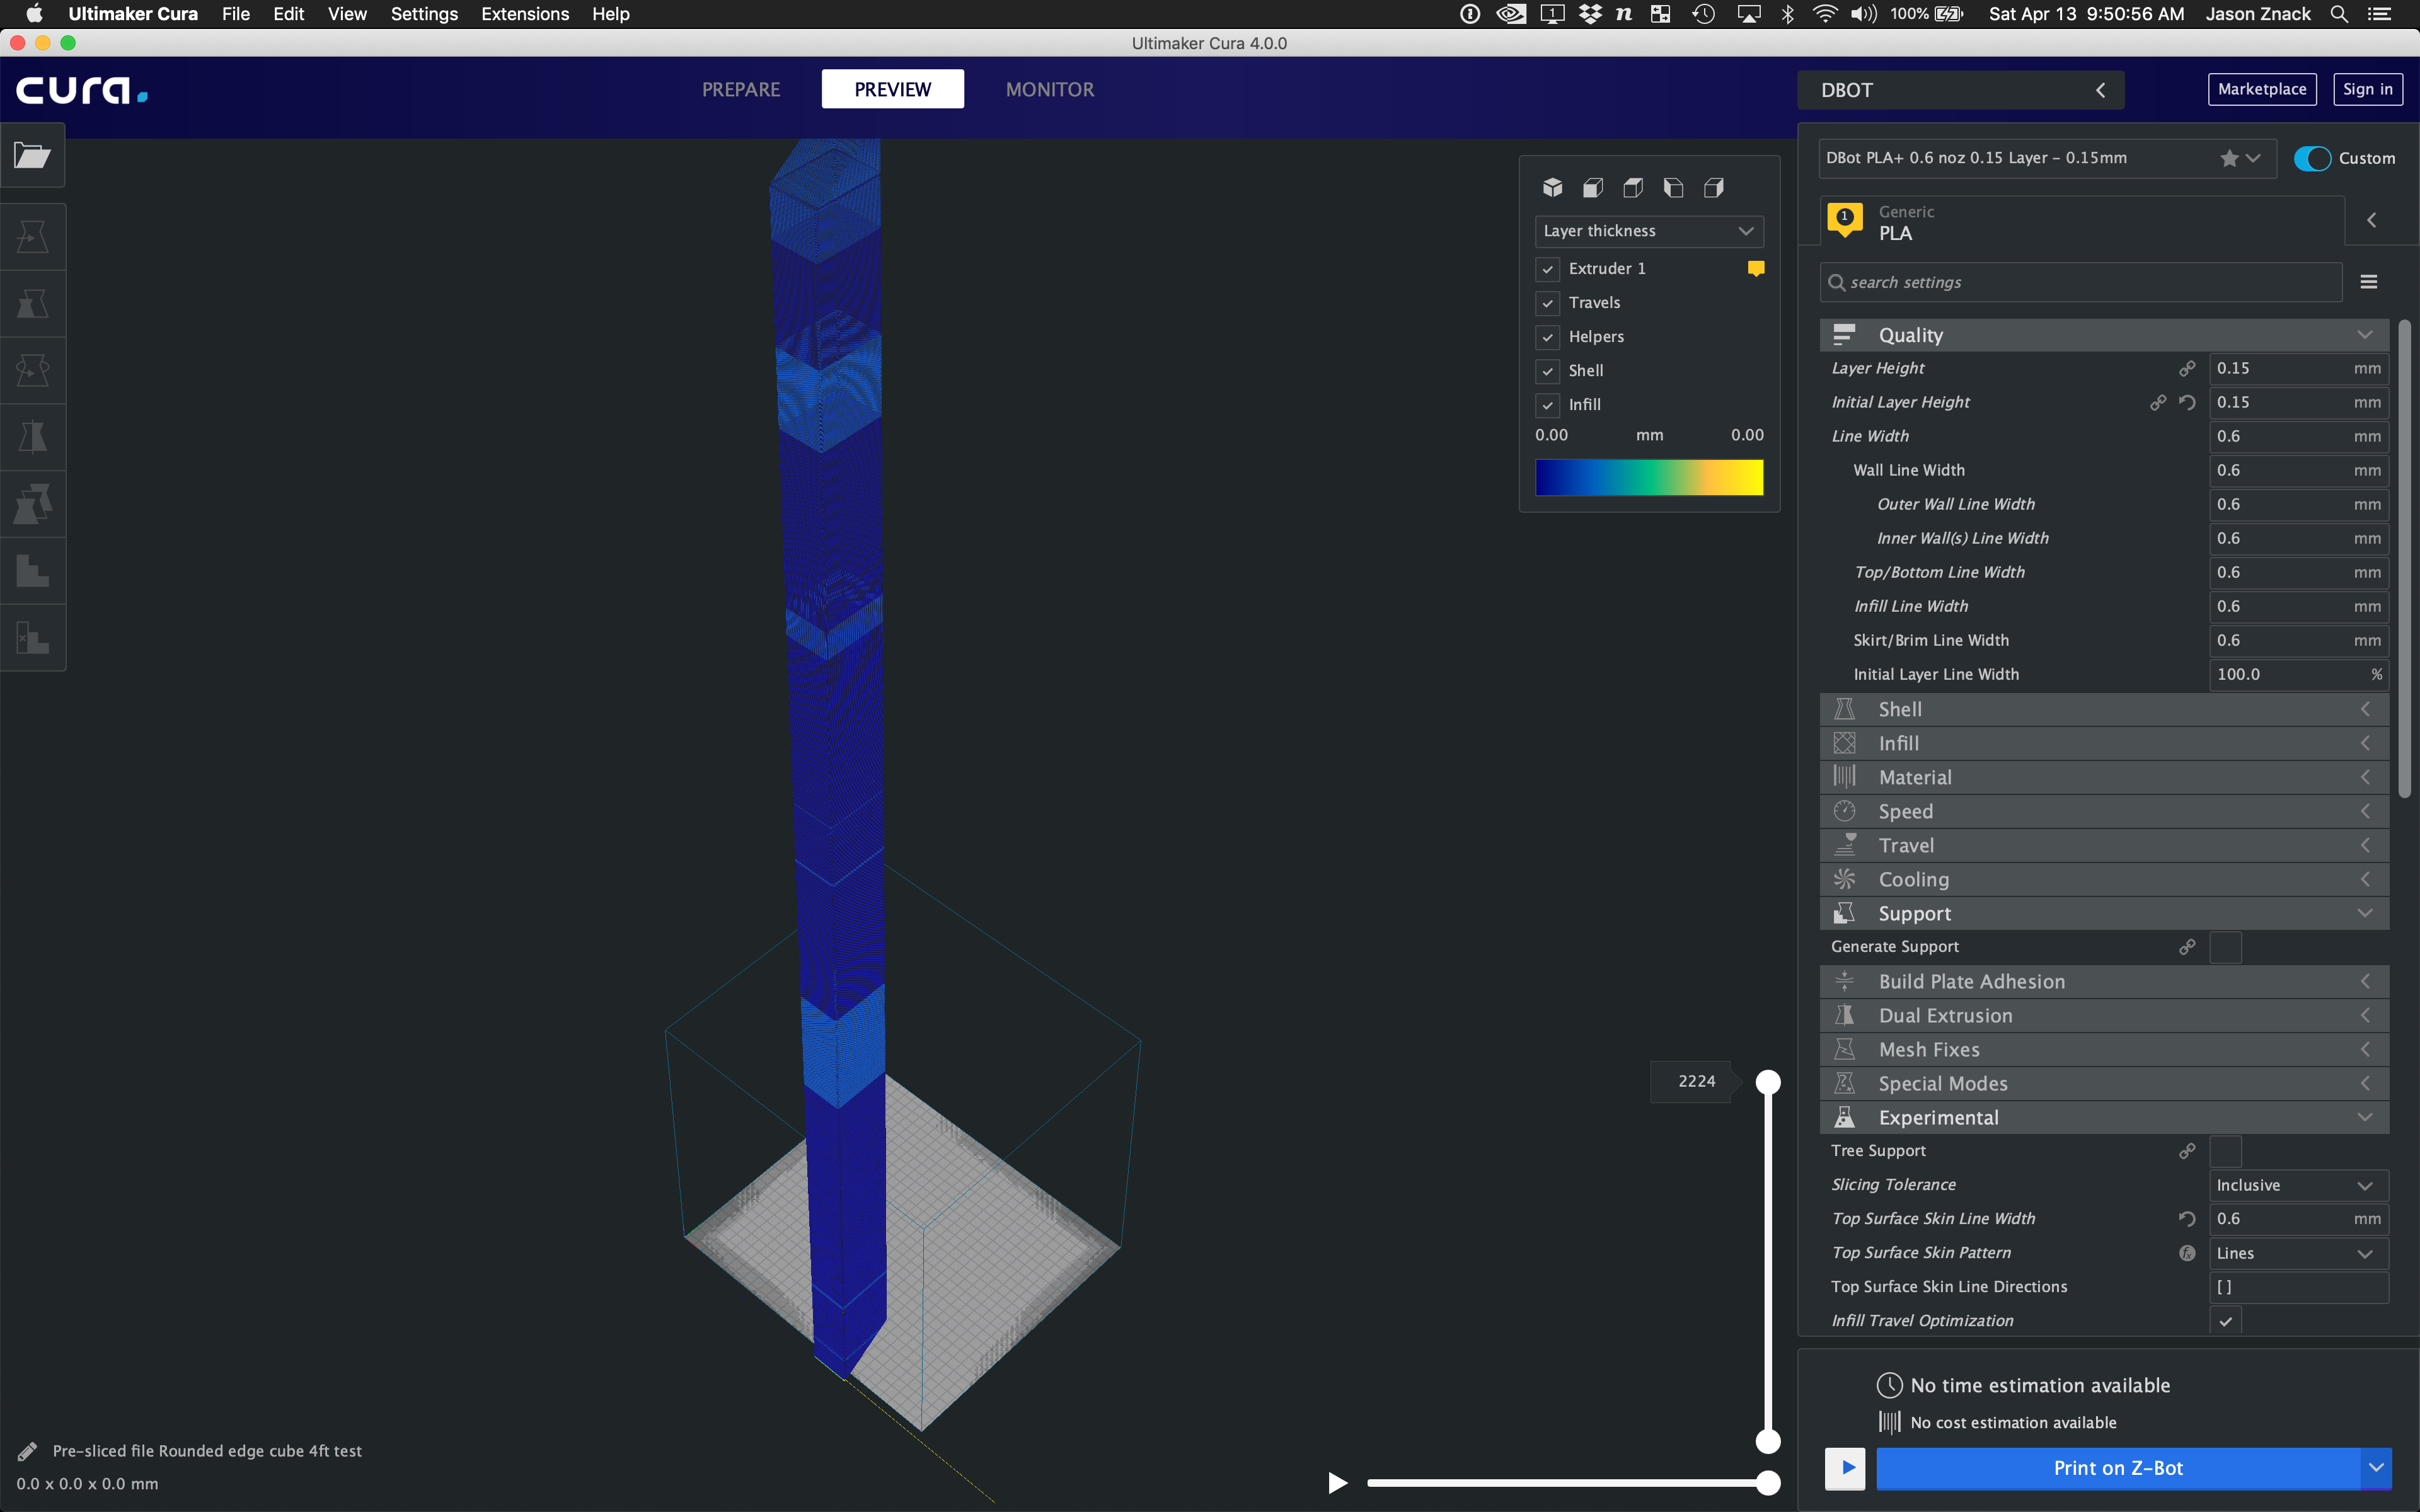Switch to left side view camera icon
This screenshot has width=2420, height=1512.
tap(1673, 187)
